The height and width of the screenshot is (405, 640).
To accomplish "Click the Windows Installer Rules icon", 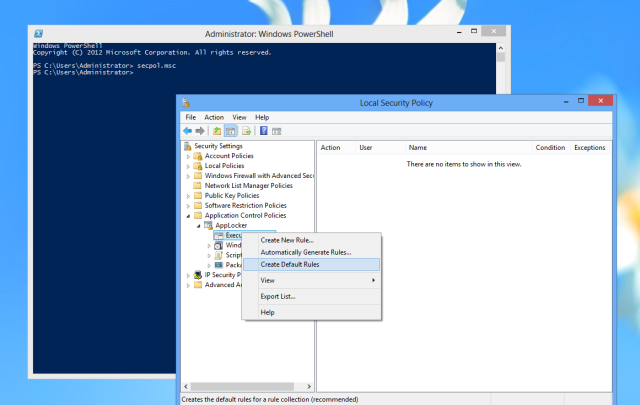I will click(x=219, y=245).
